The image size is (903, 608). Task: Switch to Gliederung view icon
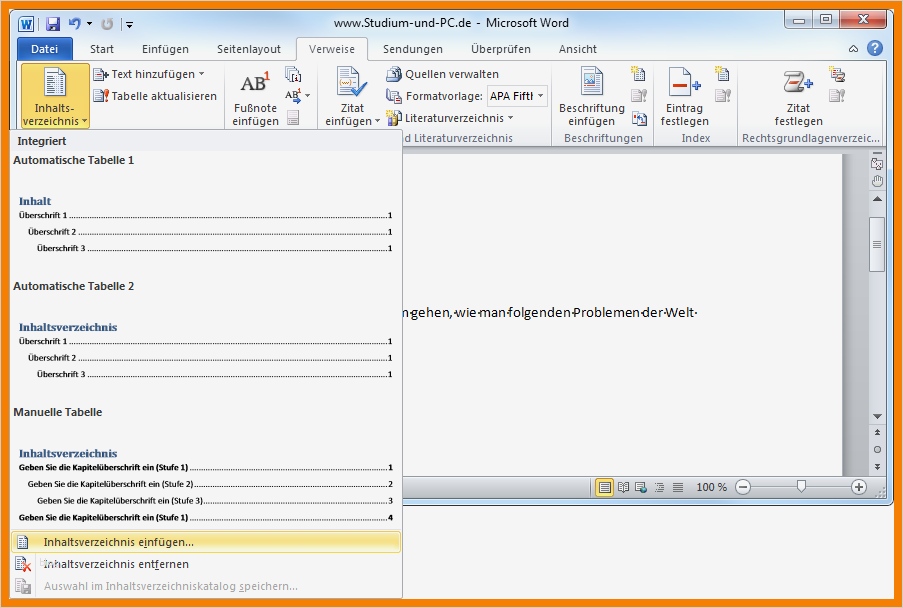(659, 488)
